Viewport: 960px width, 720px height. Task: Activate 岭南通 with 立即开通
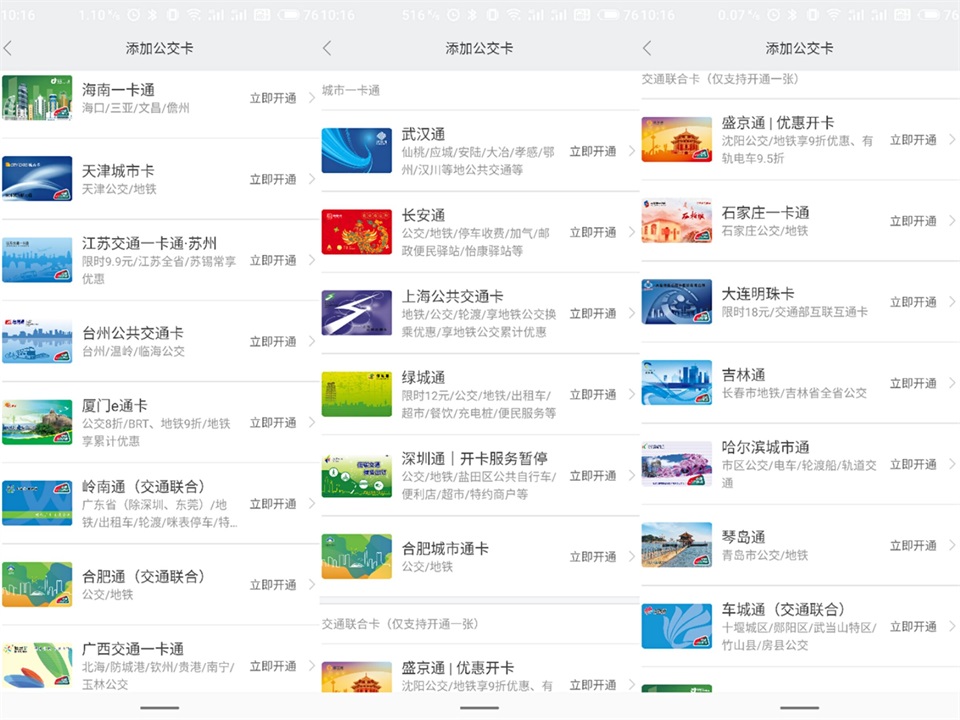pos(273,504)
